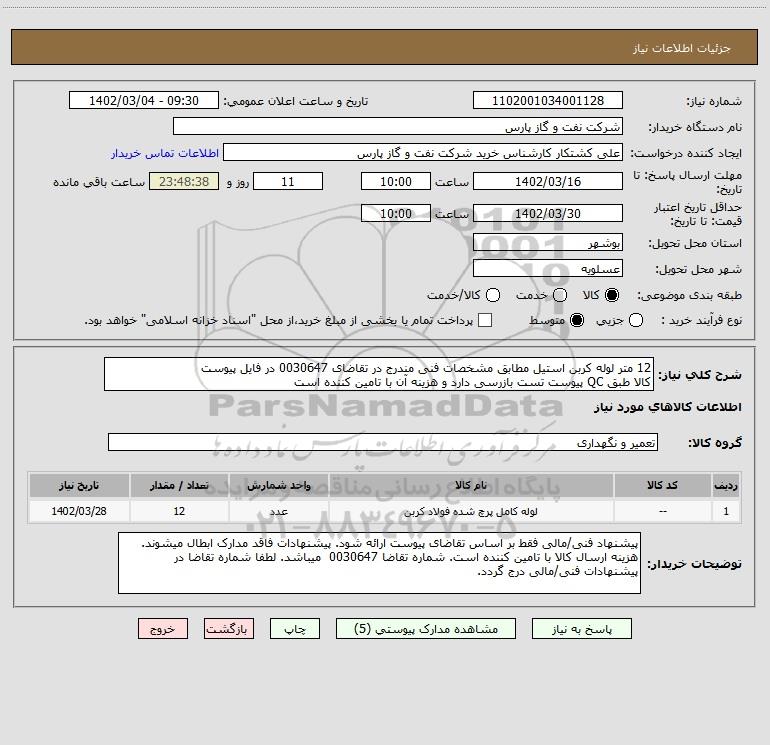Click the تعداد / مقدار column header

179,486
